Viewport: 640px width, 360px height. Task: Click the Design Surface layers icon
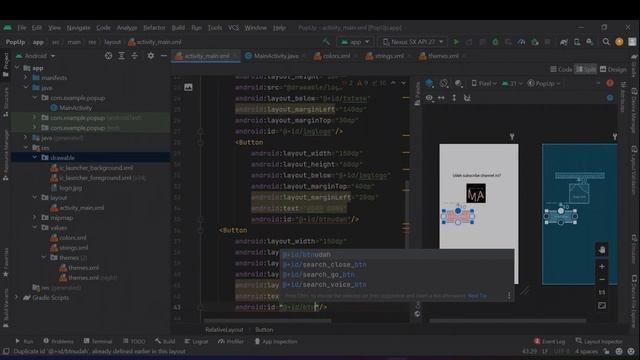(x=429, y=83)
